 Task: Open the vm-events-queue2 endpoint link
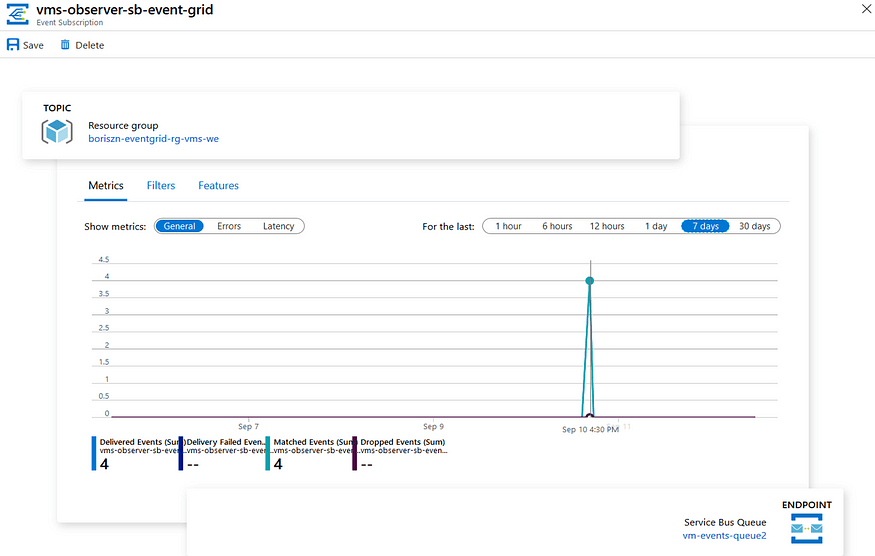724,535
